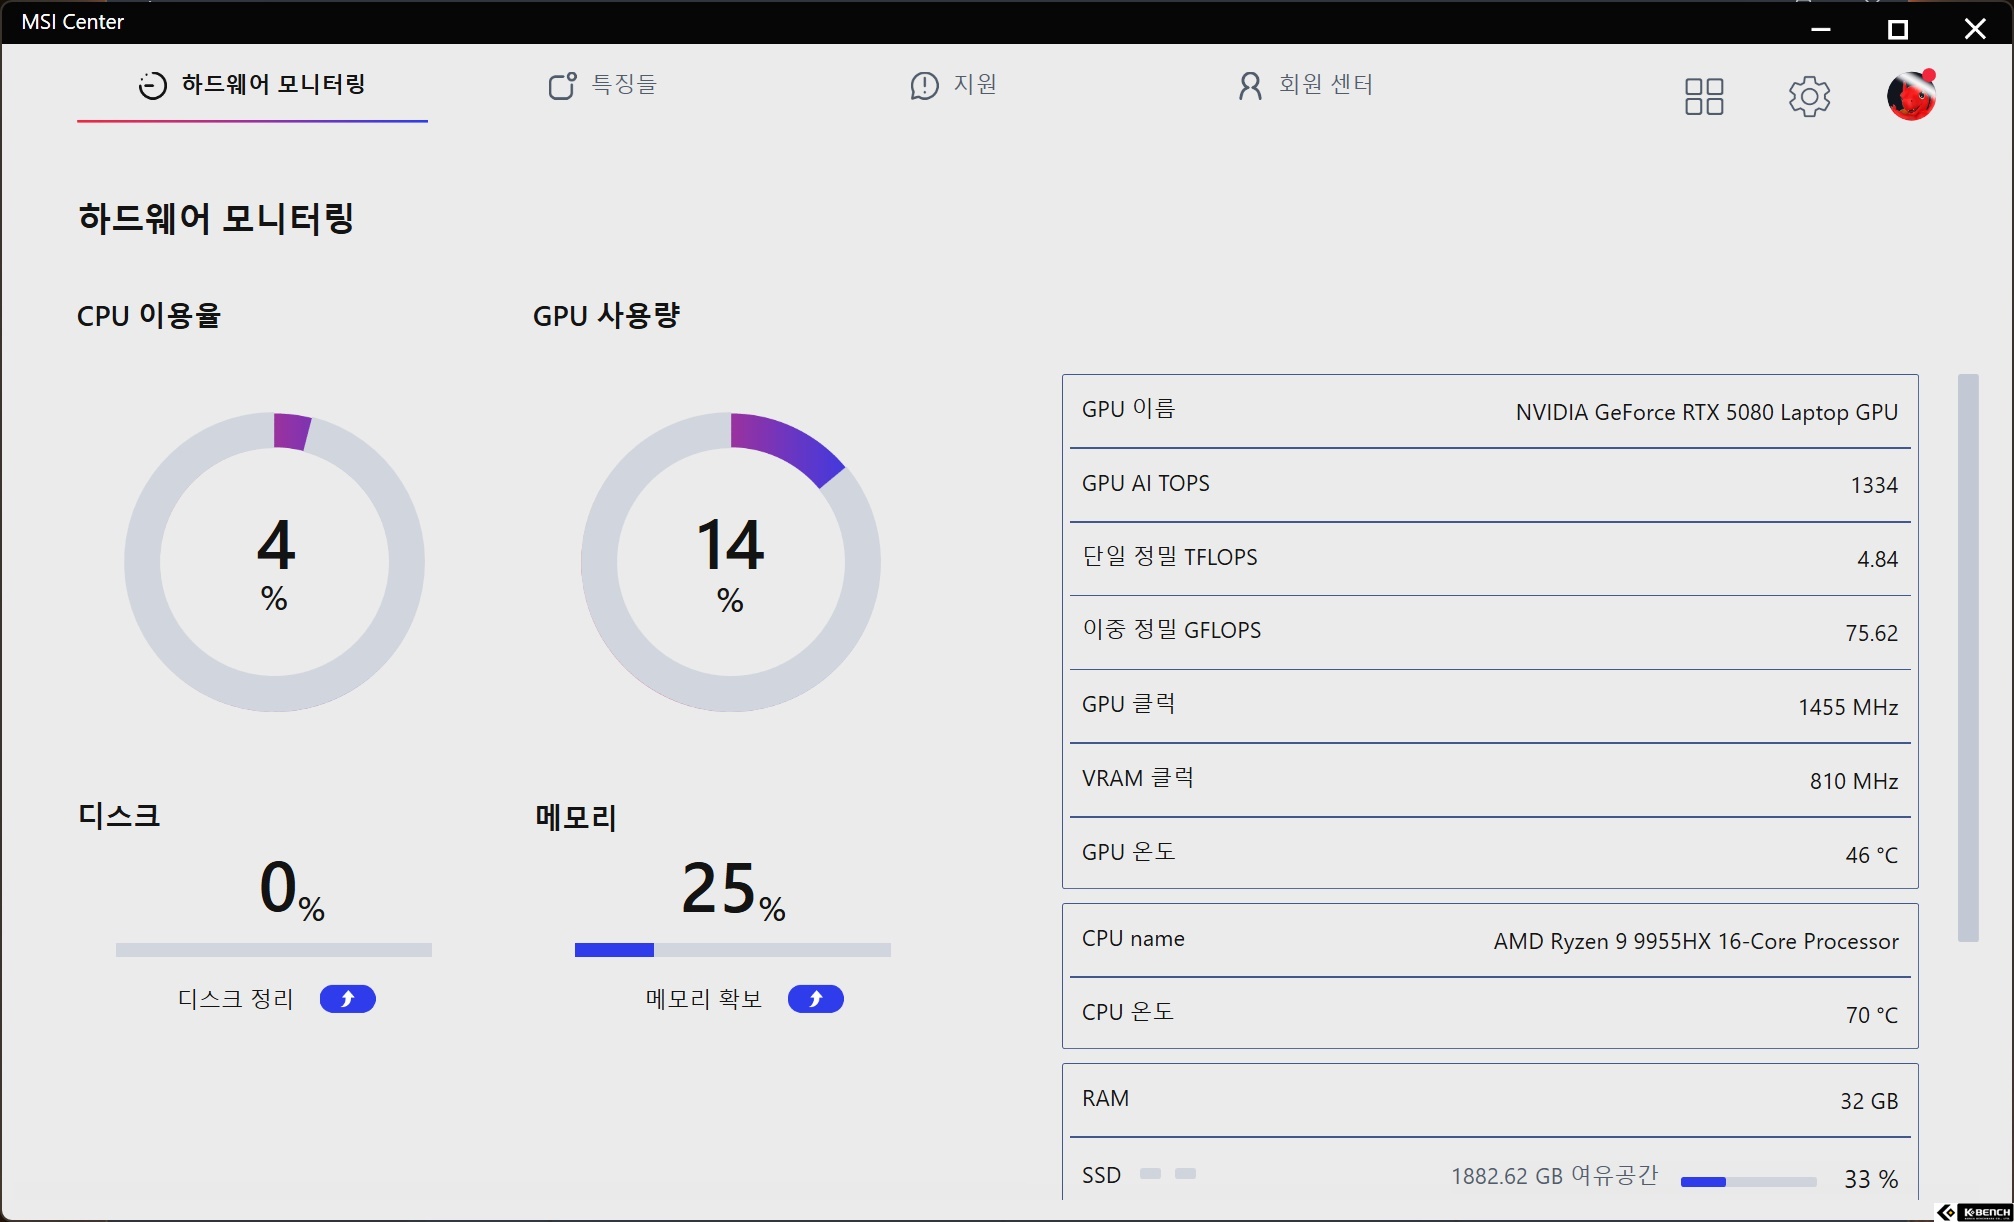This screenshot has height=1222, width=2014.
Task: Click the blue memory free-up arrow button
Action: pos(815,999)
